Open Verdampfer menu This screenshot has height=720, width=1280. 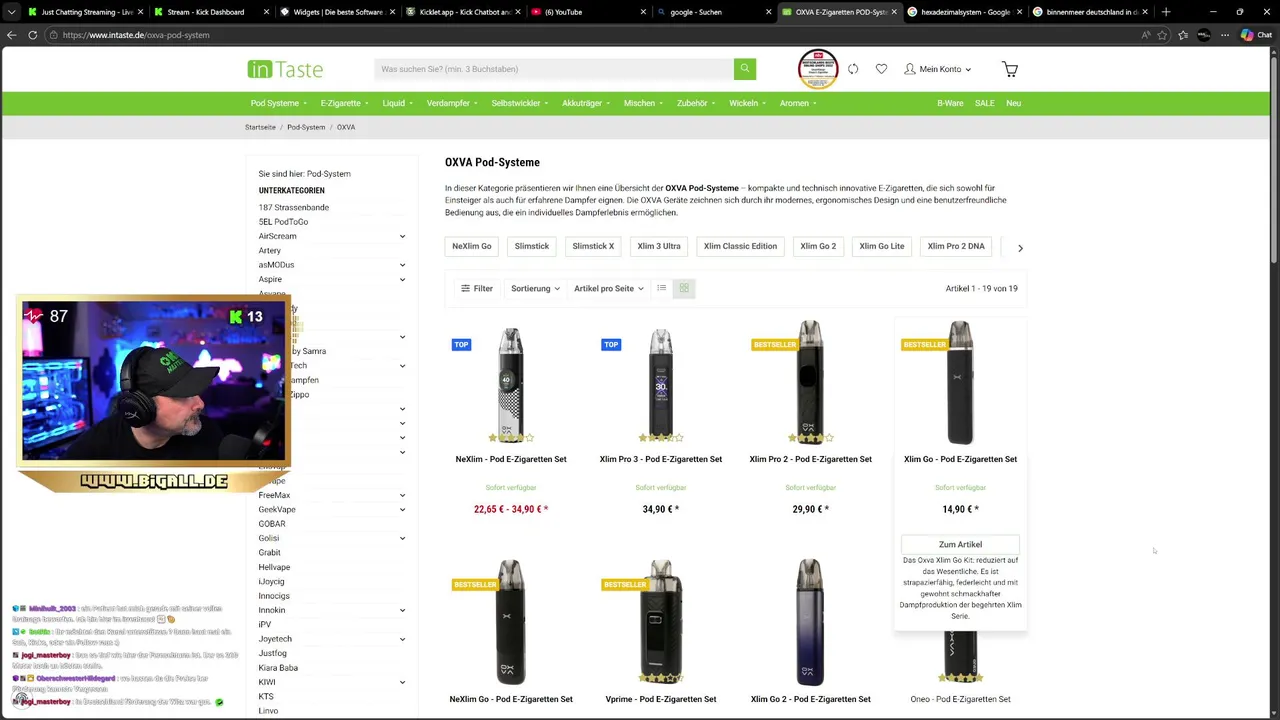tap(452, 103)
